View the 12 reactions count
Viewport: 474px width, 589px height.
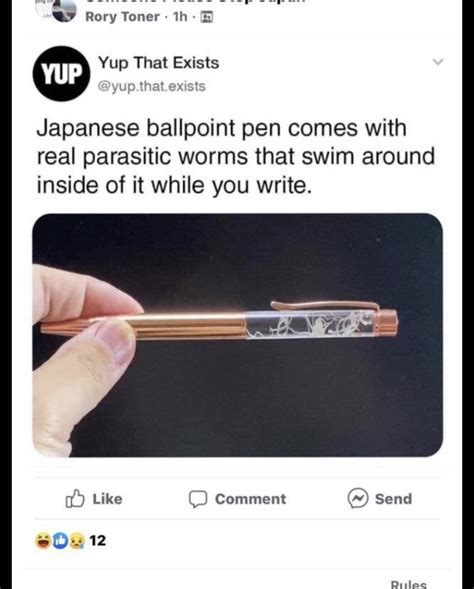tap(98, 541)
